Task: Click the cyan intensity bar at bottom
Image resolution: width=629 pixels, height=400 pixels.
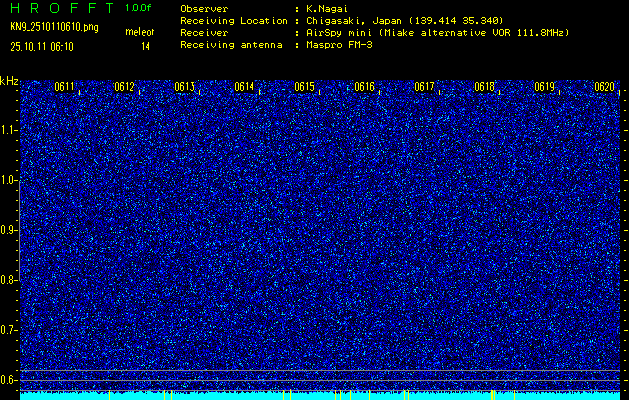Action: coord(320,396)
